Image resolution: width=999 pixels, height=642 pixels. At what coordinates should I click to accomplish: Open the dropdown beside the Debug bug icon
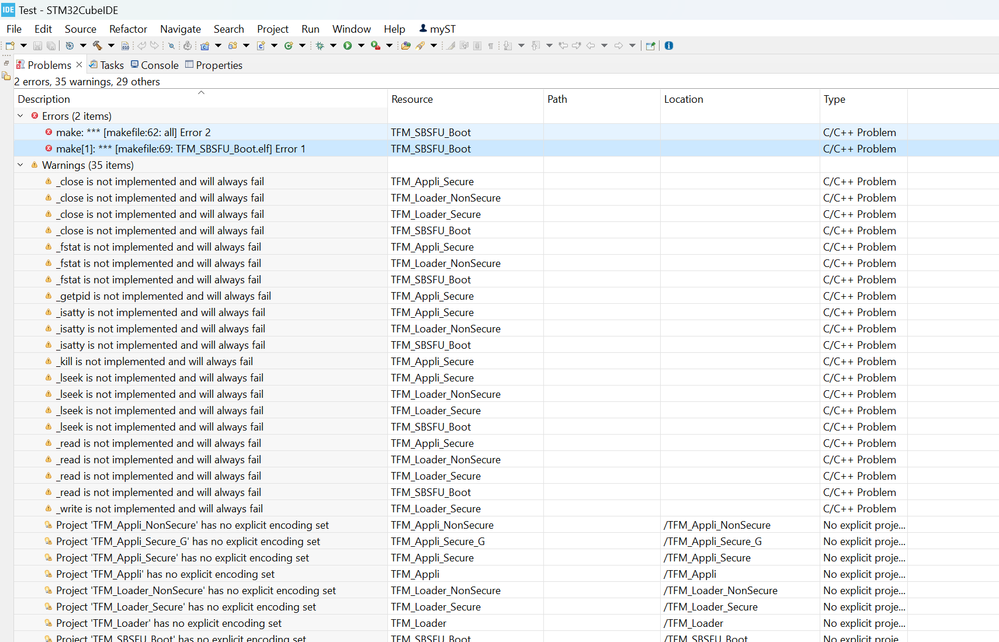(x=333, y=46)
